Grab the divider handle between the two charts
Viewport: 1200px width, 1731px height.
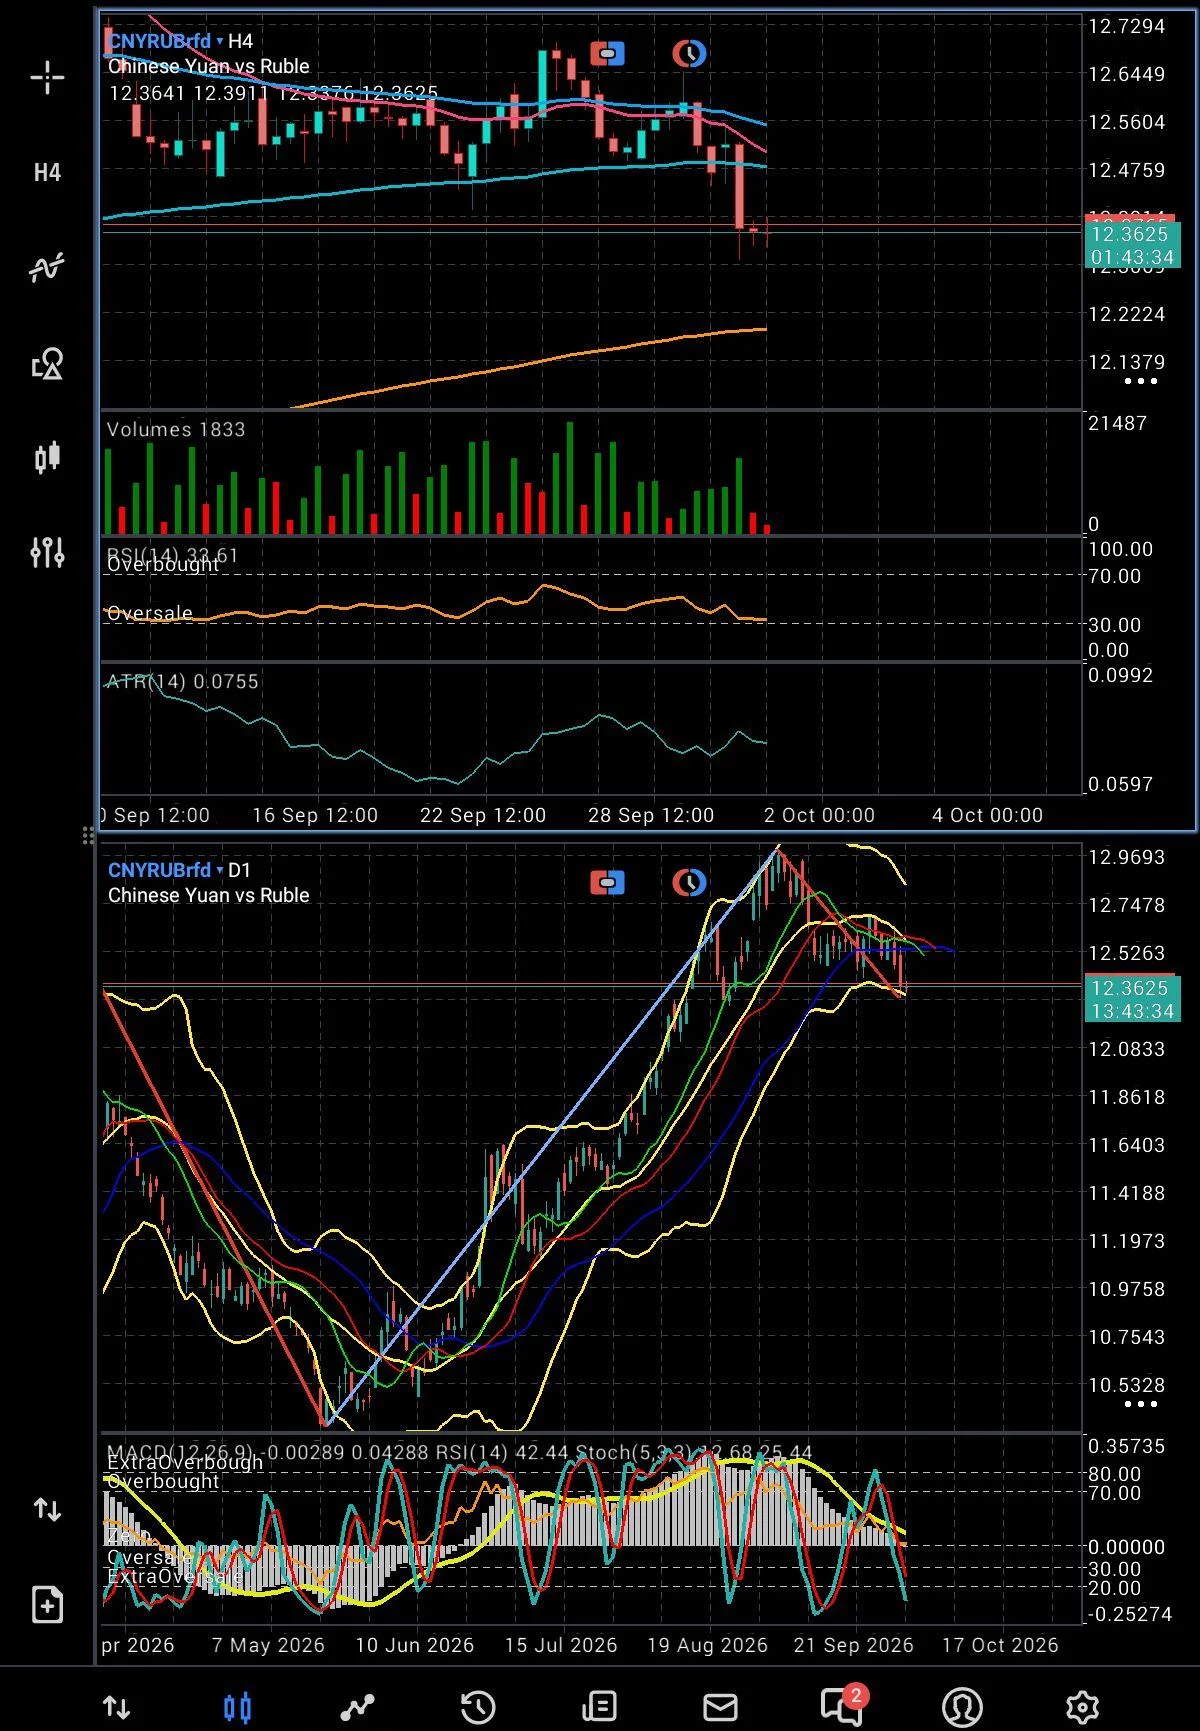(x=89, y=835)
